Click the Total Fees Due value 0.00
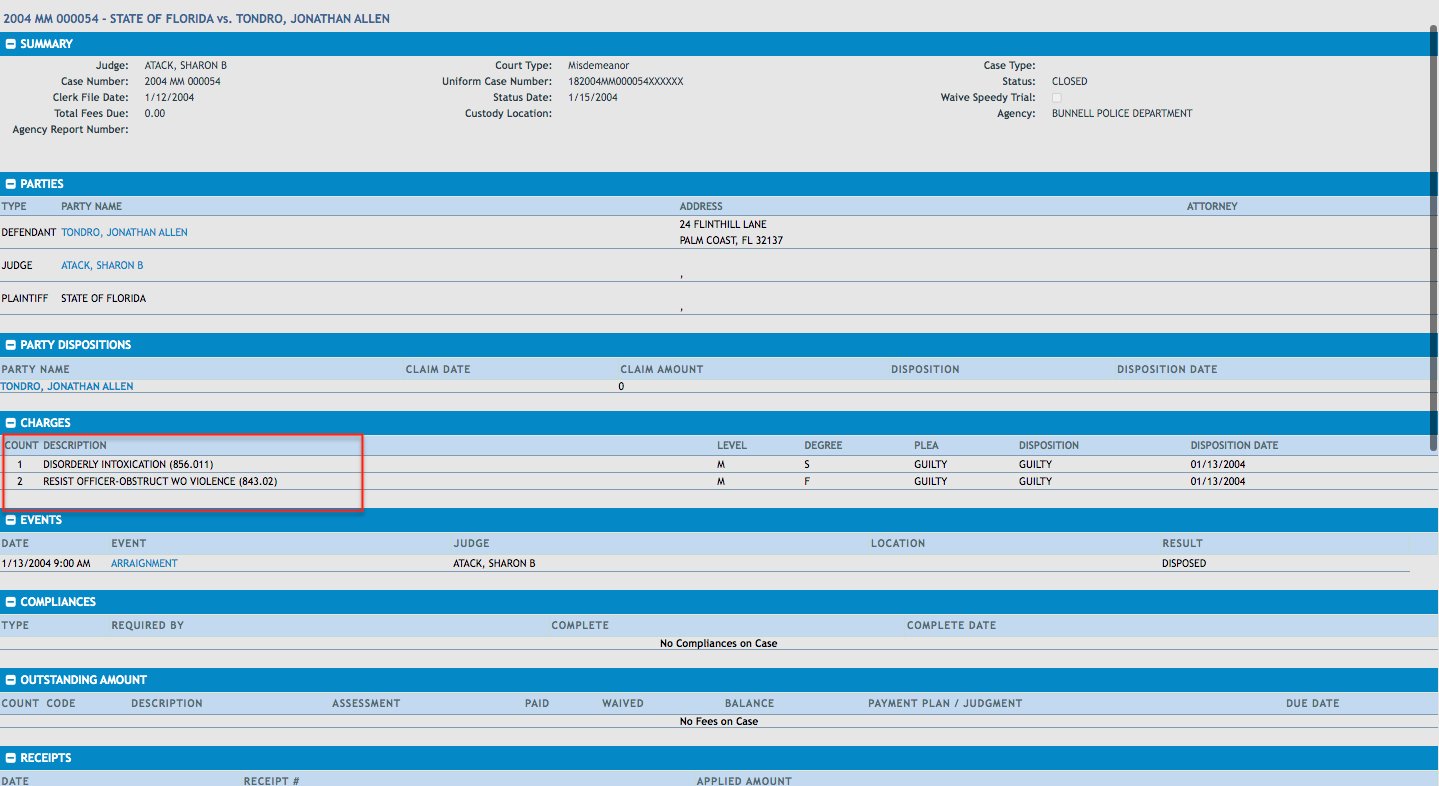Image resolution: width=1439 pixels, height=786 pixels. [x=155, y=113]
